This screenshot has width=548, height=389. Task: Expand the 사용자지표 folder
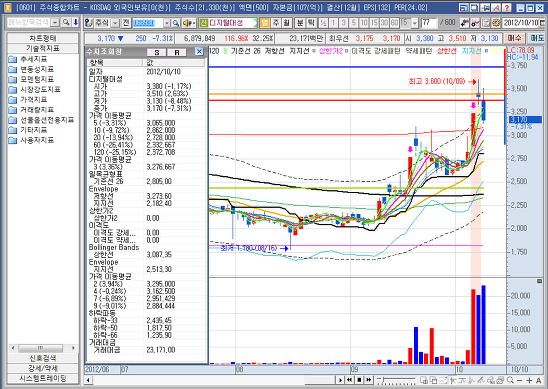(31, 140)
